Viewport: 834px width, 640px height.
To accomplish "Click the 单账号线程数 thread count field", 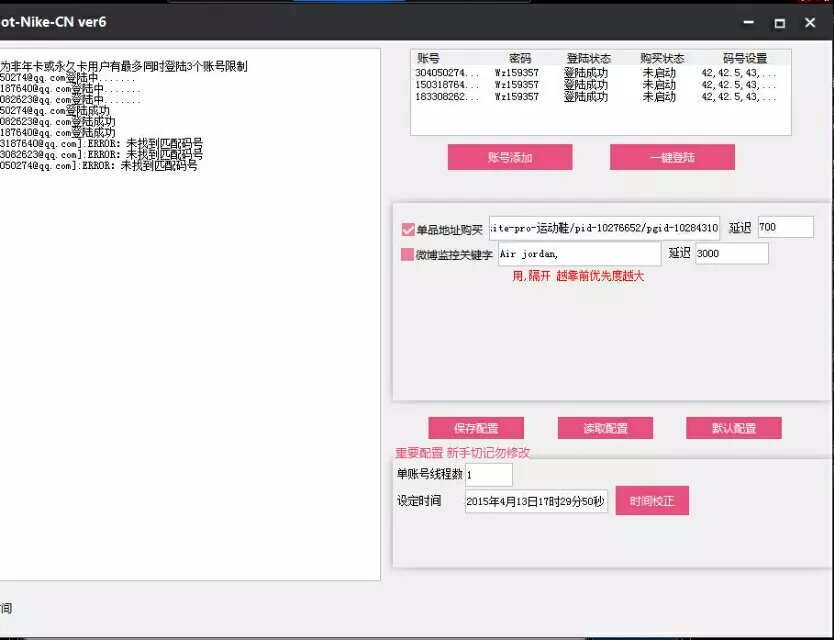I will coord(488,475).
